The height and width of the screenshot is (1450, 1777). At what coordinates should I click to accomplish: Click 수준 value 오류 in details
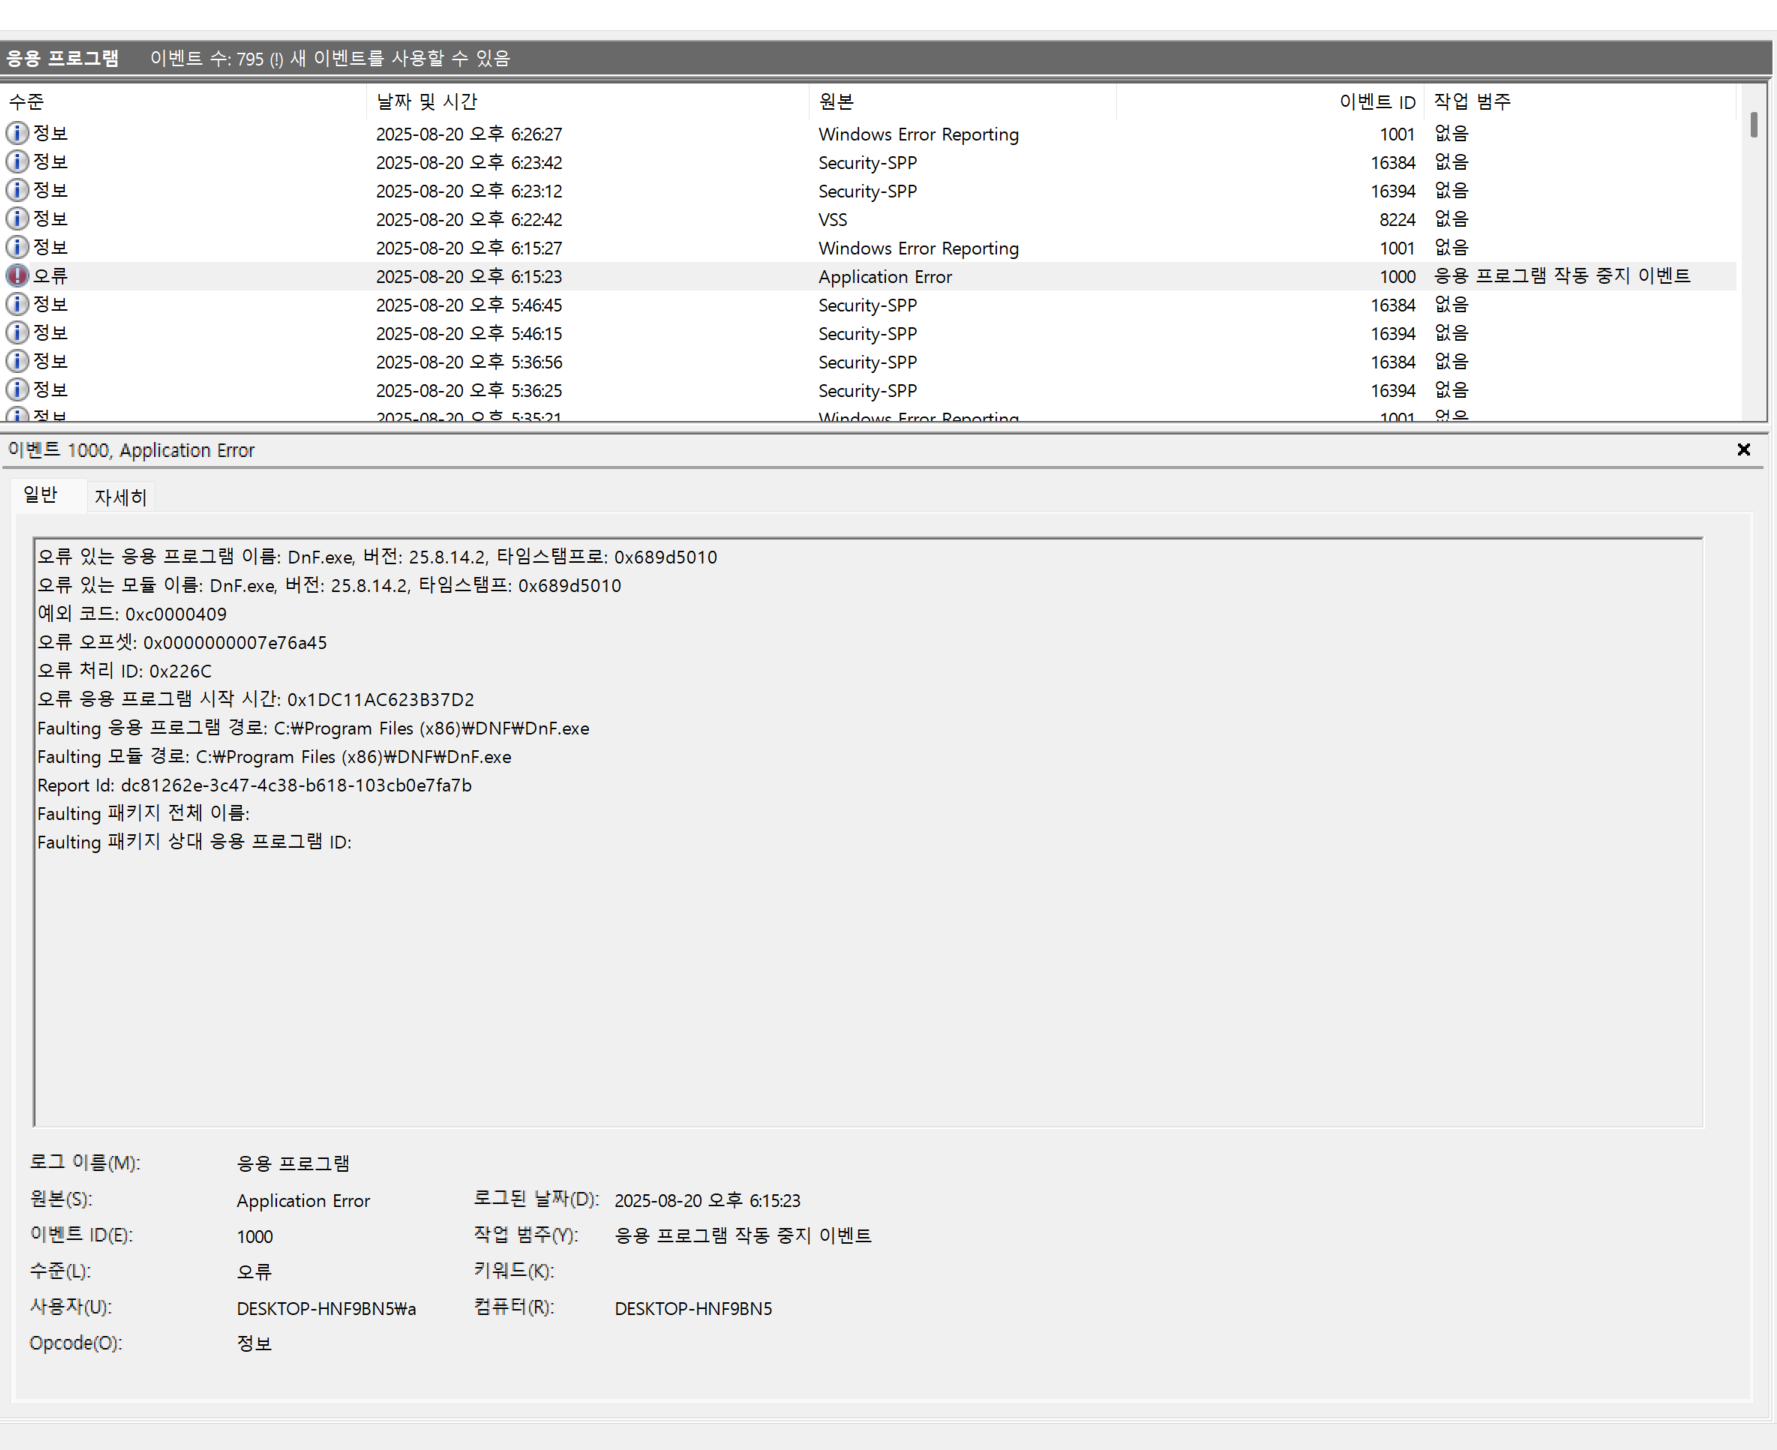(x=254, y=1272)
